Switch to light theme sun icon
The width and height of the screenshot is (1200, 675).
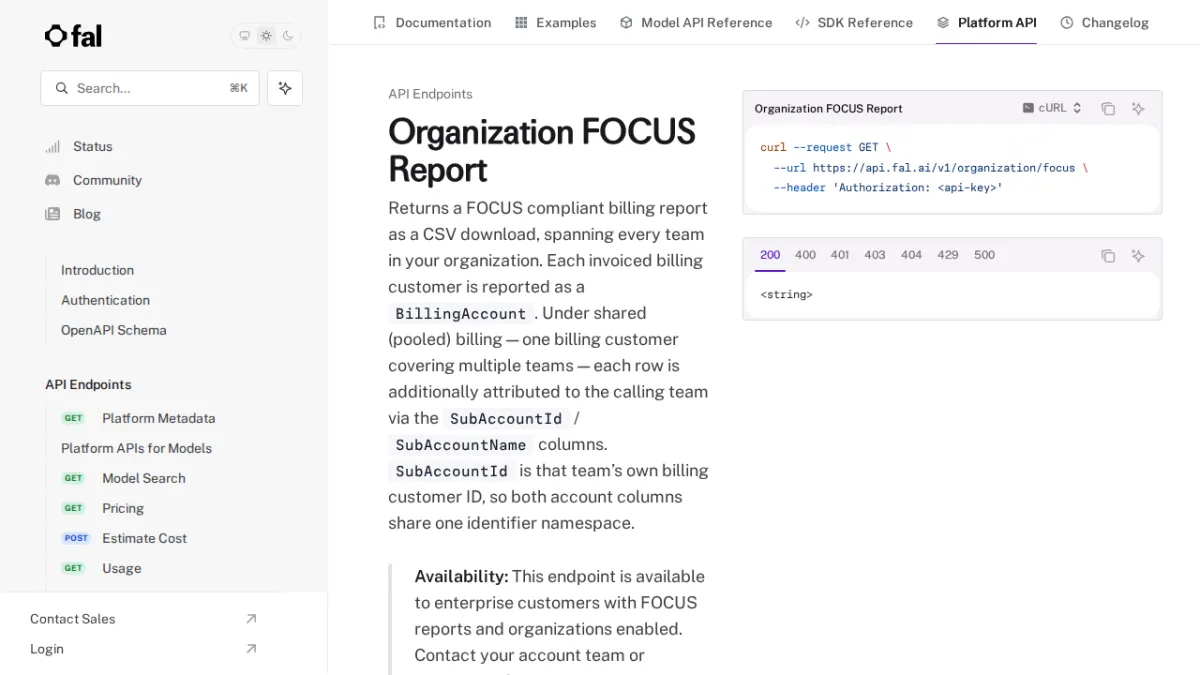tap(266, 36)
